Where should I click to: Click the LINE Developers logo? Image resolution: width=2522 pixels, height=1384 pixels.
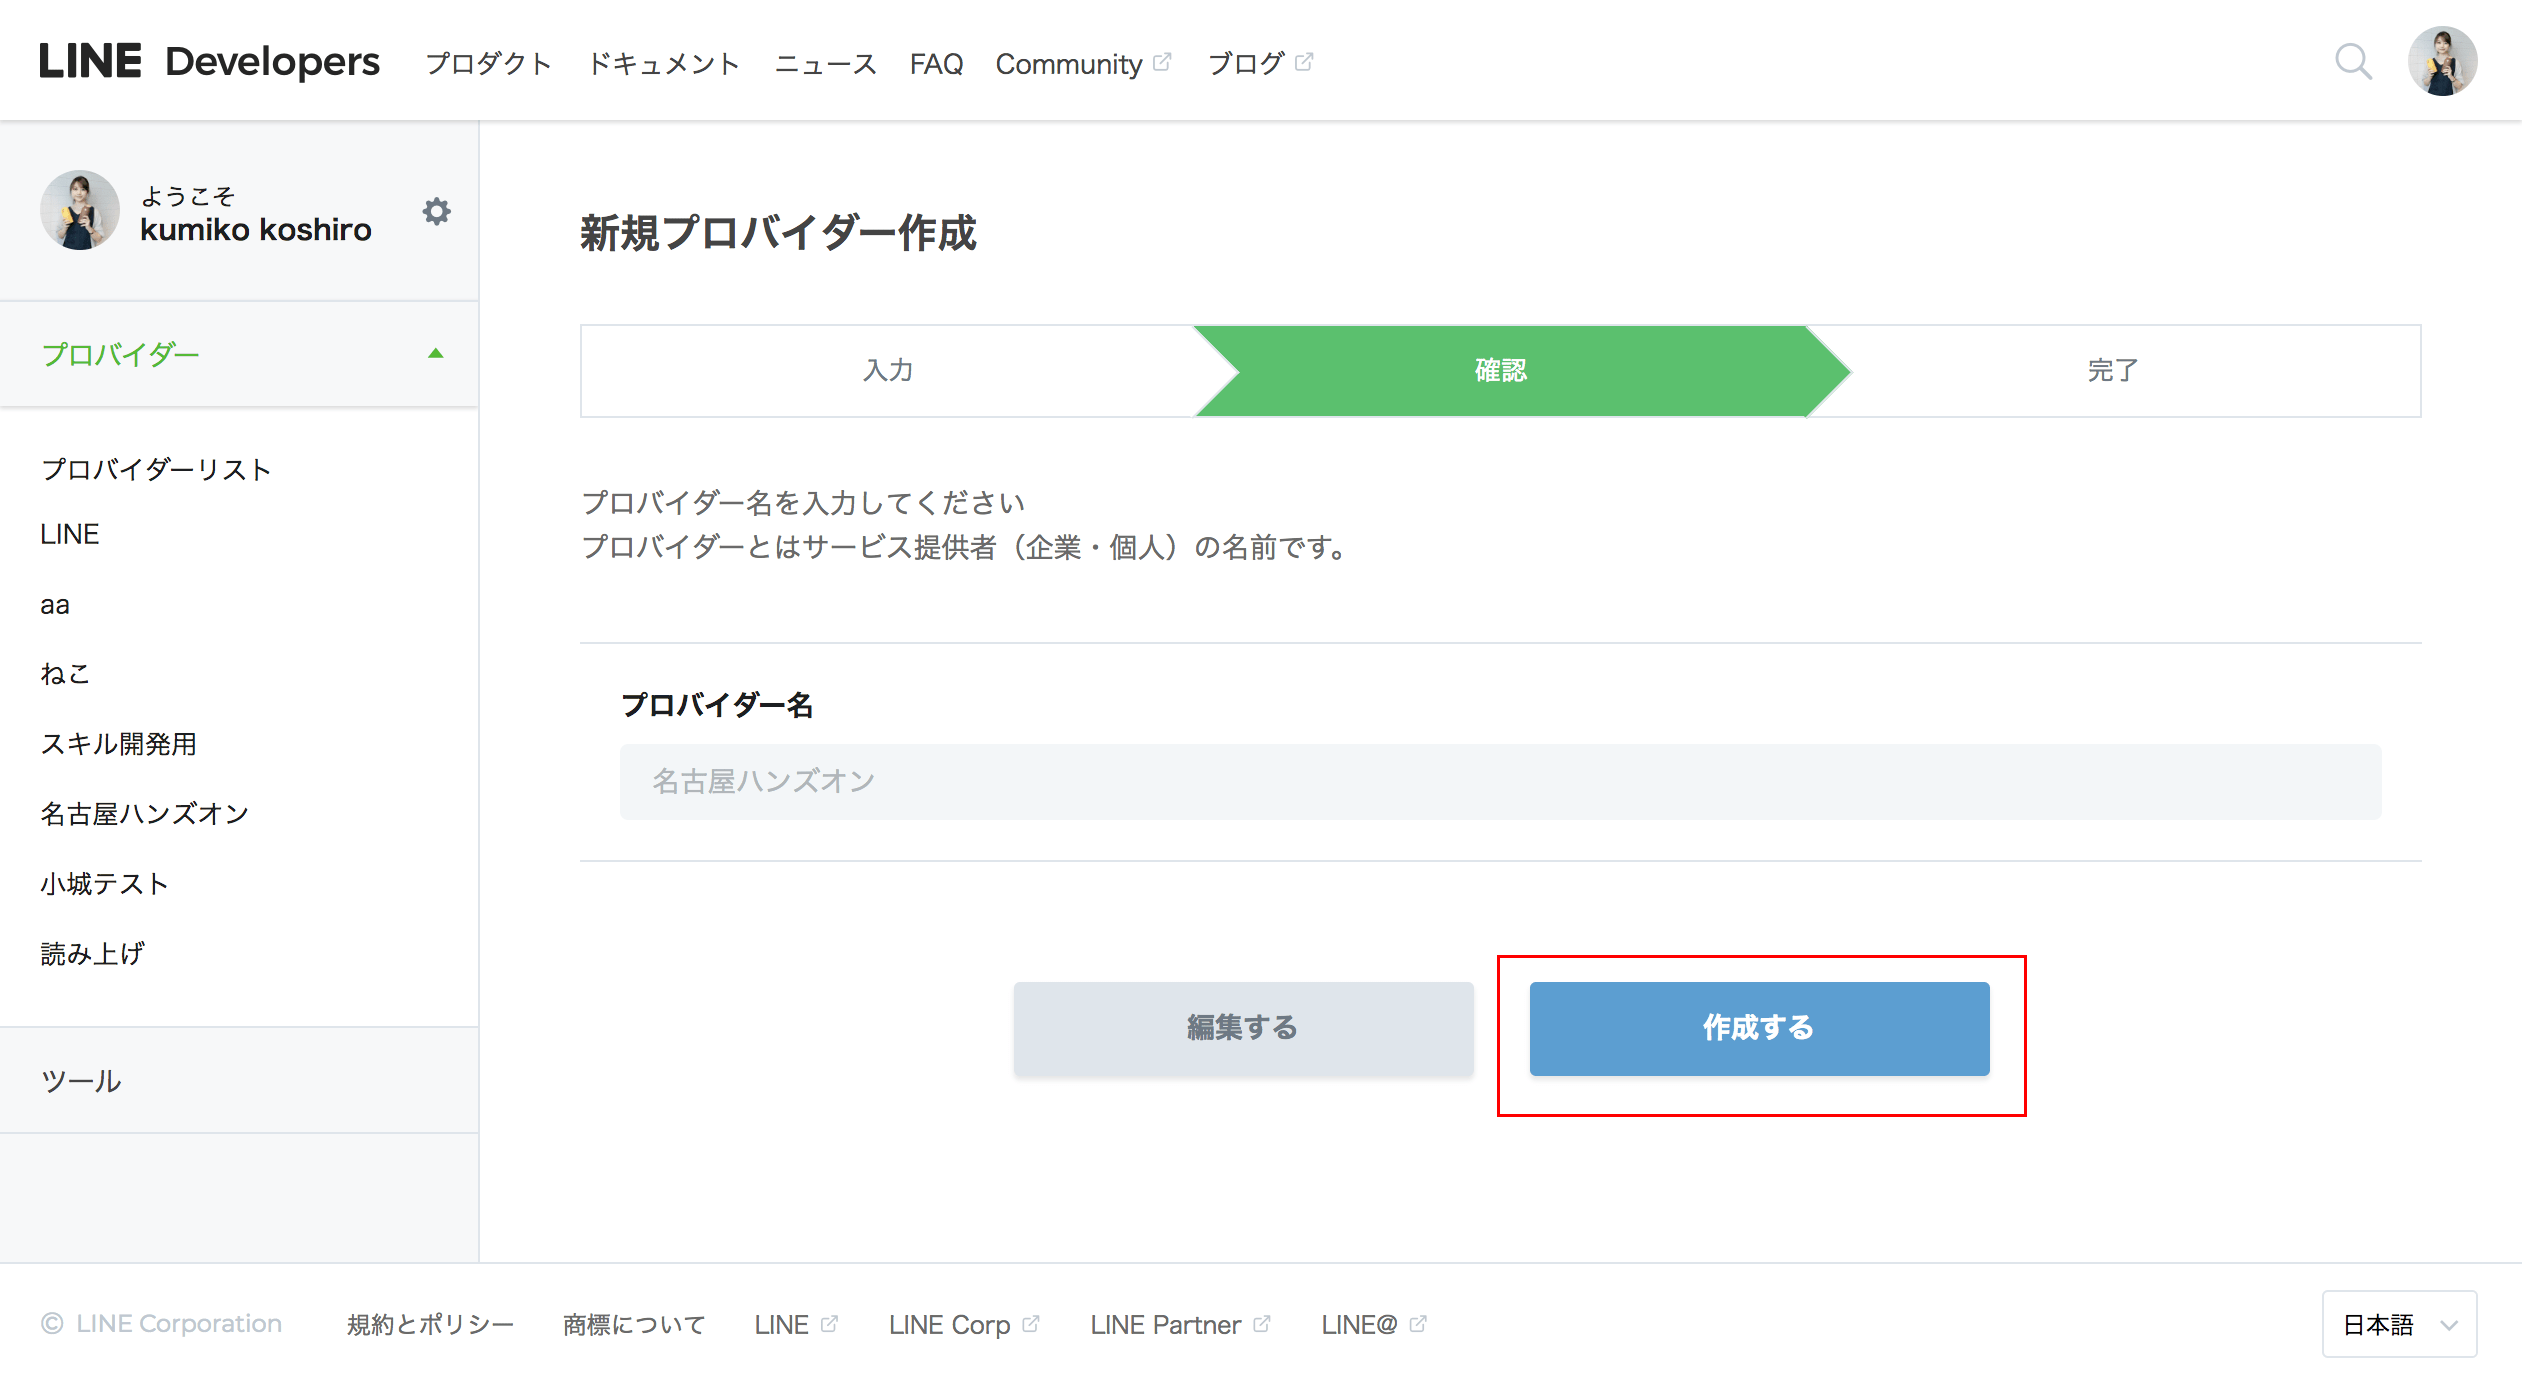click(209, 62)
